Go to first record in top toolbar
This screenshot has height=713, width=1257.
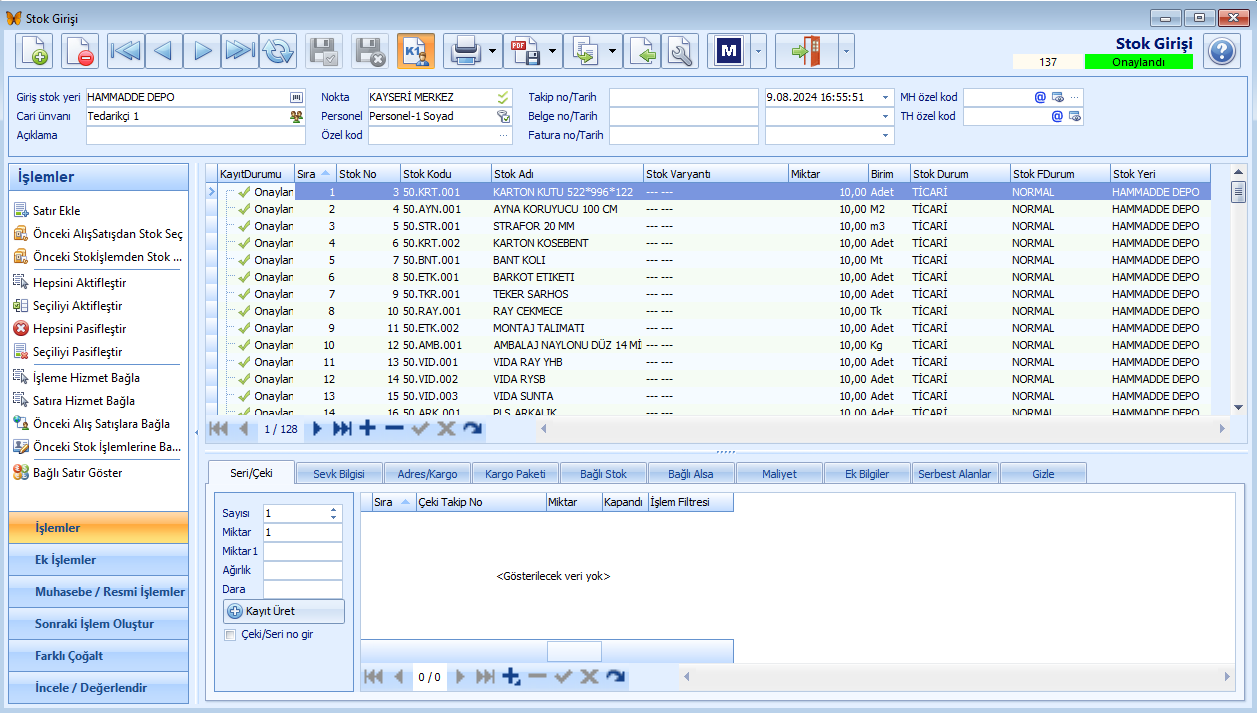[x=126, y=50]
